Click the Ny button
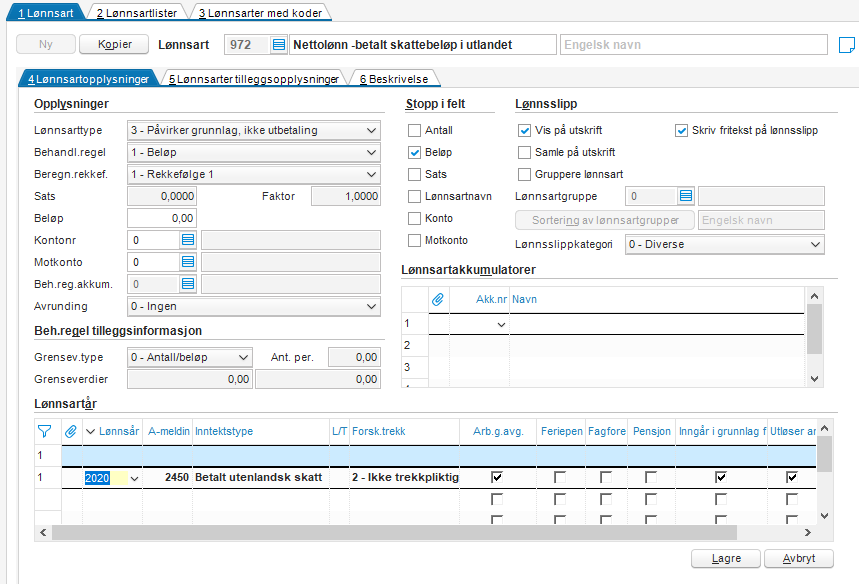 click(x=46, y=44)
